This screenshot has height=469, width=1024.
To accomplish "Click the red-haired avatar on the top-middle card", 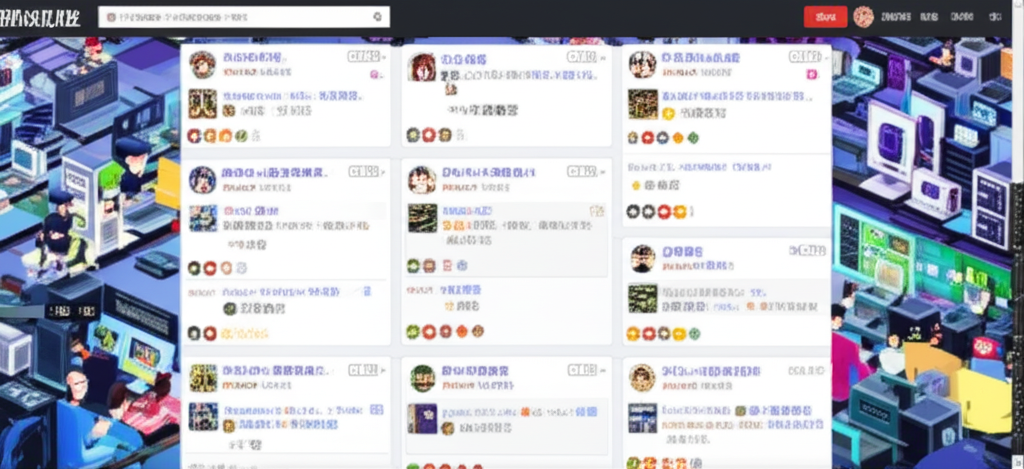I will click(x=422, y=67).
